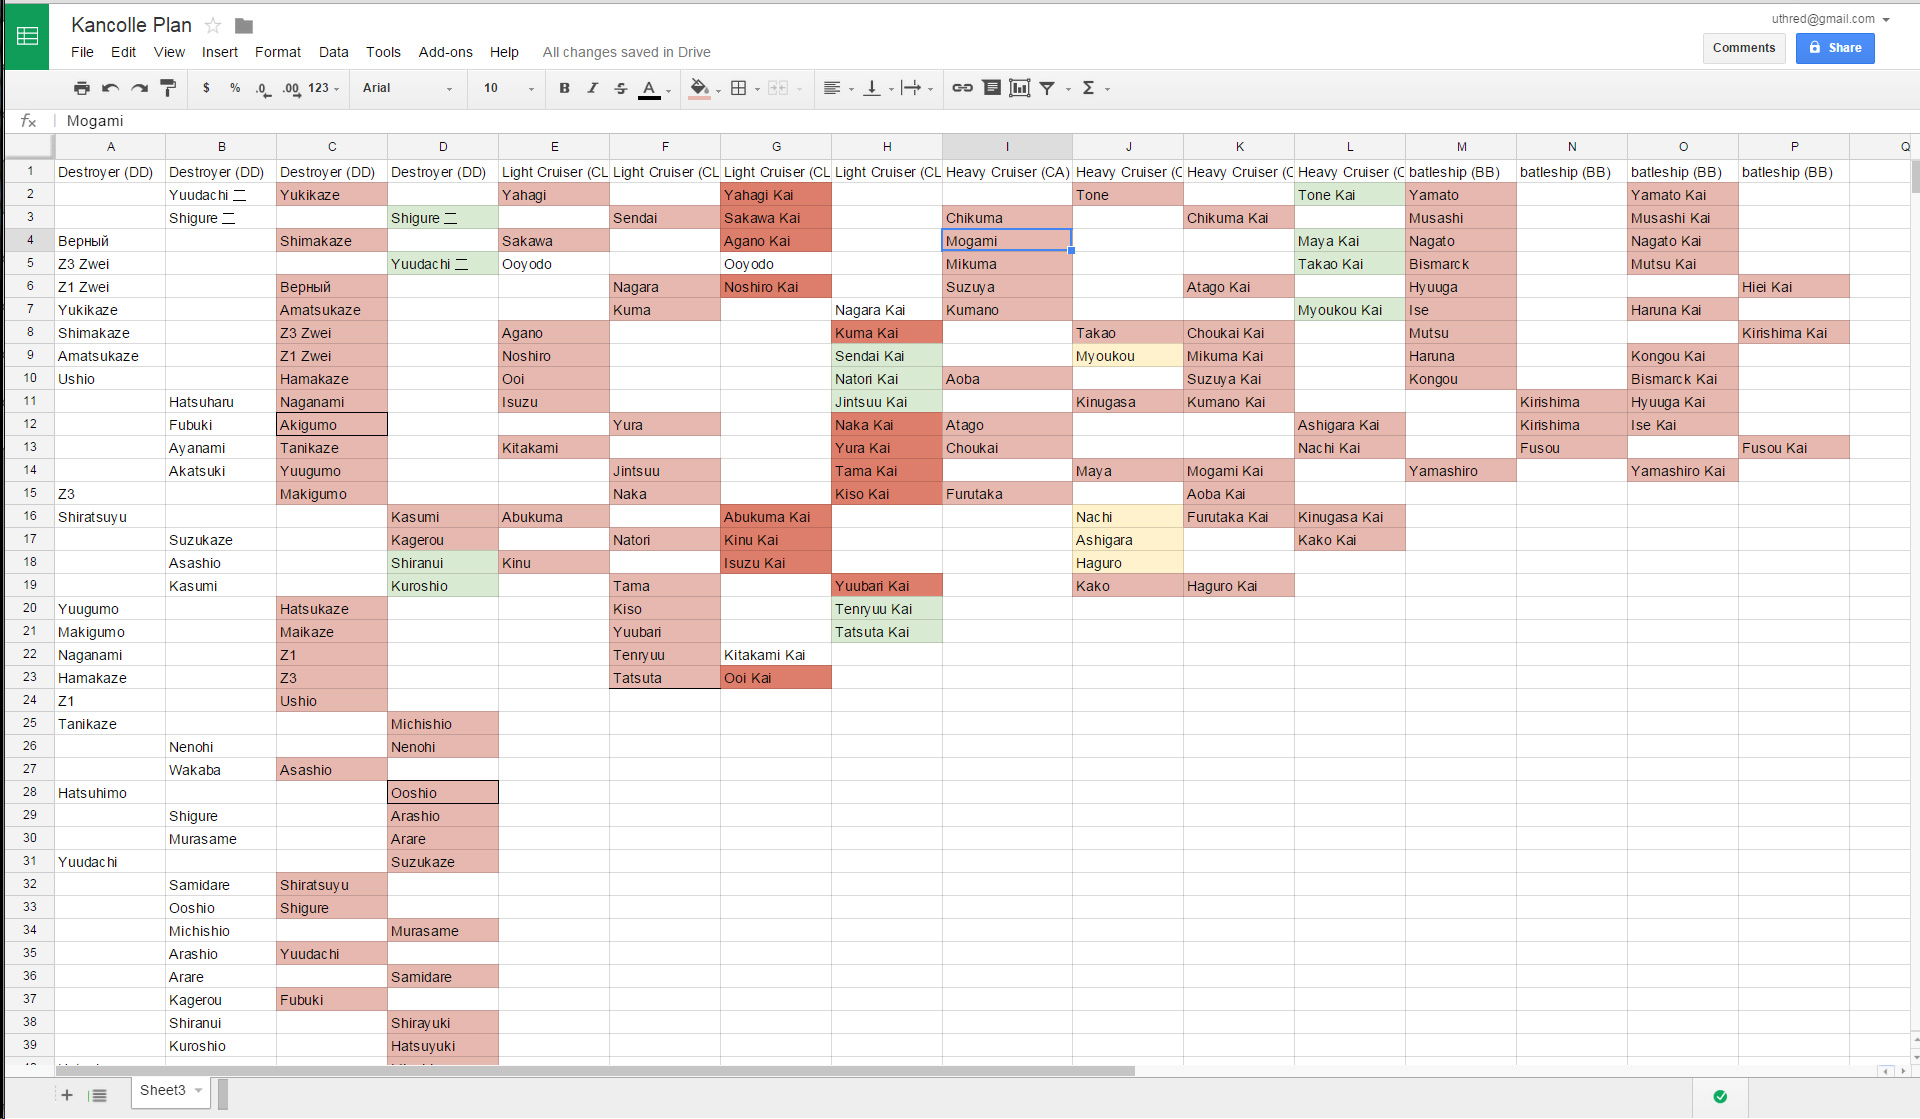
Task: Toggle strikethrough formatting
Action: (x=620, y=88)
